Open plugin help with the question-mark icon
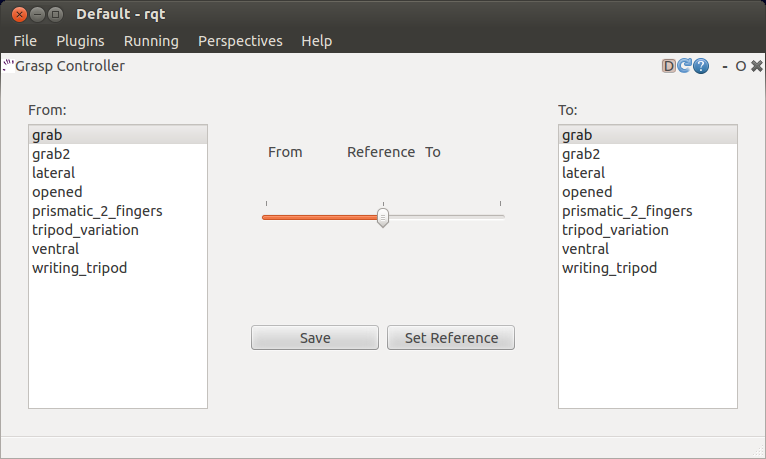 click(701, 66)
